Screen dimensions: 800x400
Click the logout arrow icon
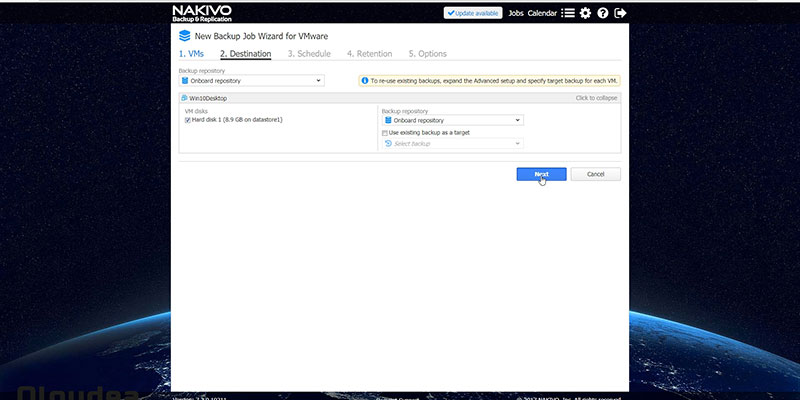pyautogui.click(x=620, y=13)
